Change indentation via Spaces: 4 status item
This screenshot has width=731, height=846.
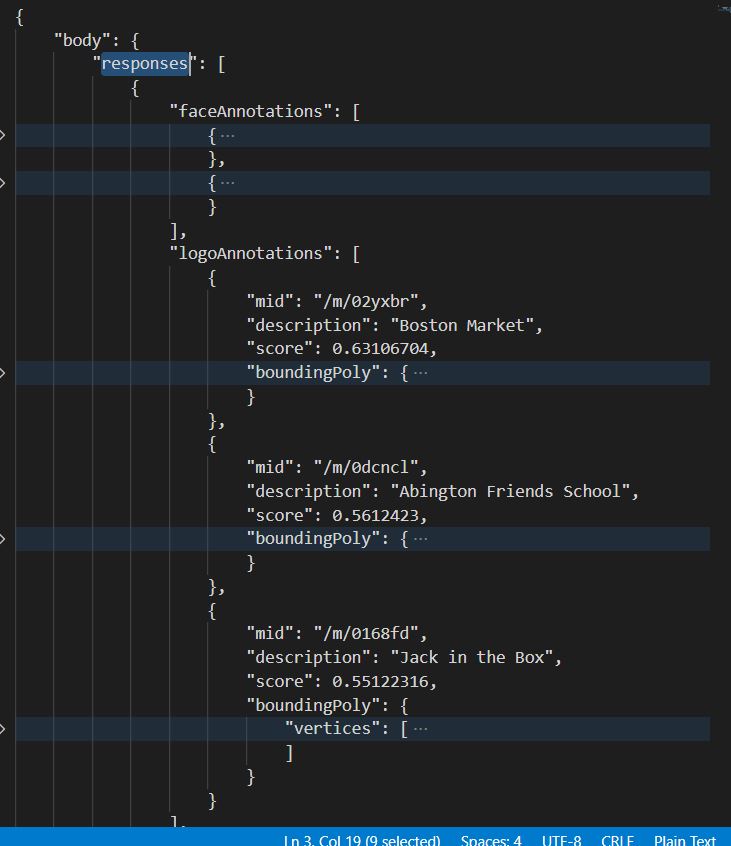[491, 840]
